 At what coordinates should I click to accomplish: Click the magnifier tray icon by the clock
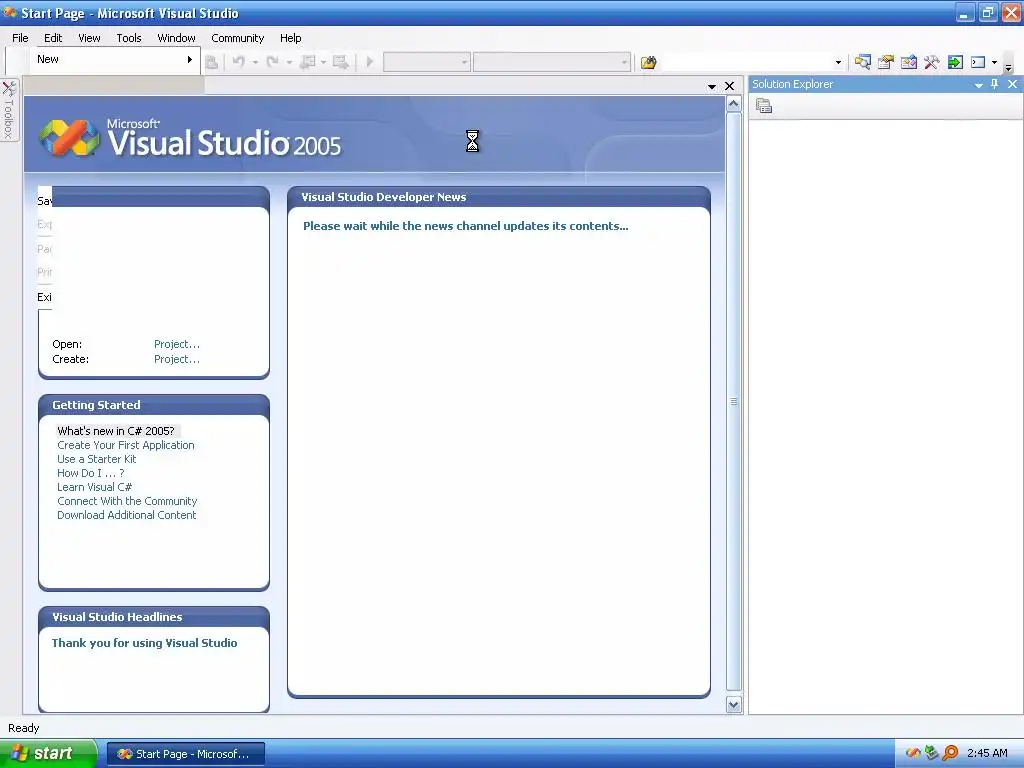point(951,753)
